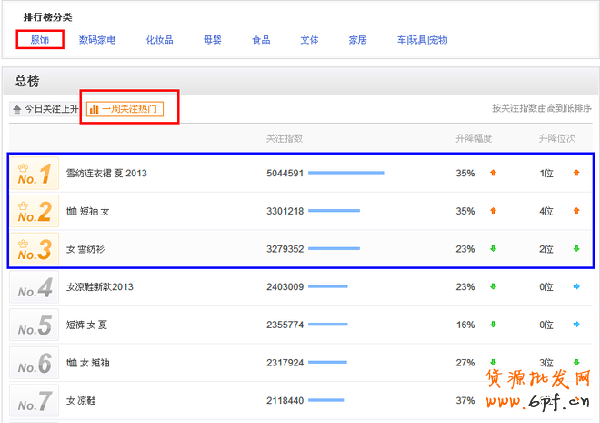This screenshot has height=423, width=600.
Task: Click the No.3 rank badge
Action: pyautogui.click(x=35, y=249)
